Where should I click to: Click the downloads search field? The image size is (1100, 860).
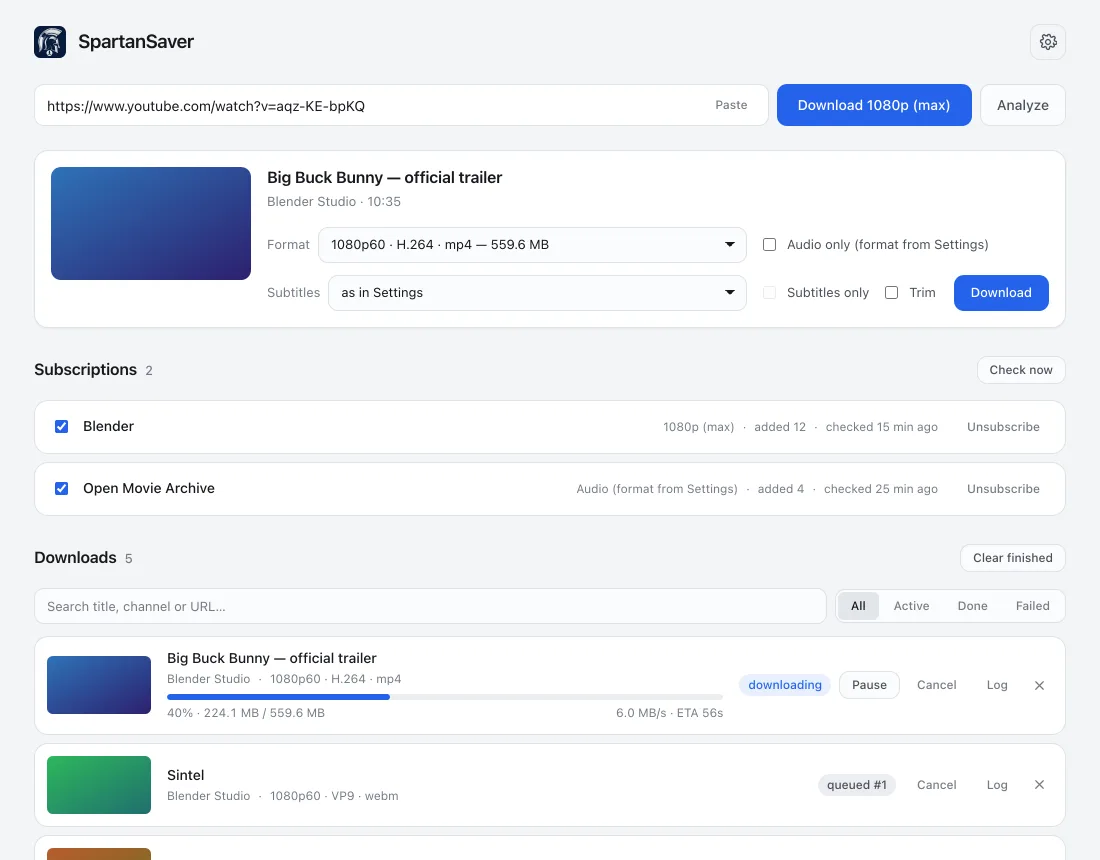430,606
